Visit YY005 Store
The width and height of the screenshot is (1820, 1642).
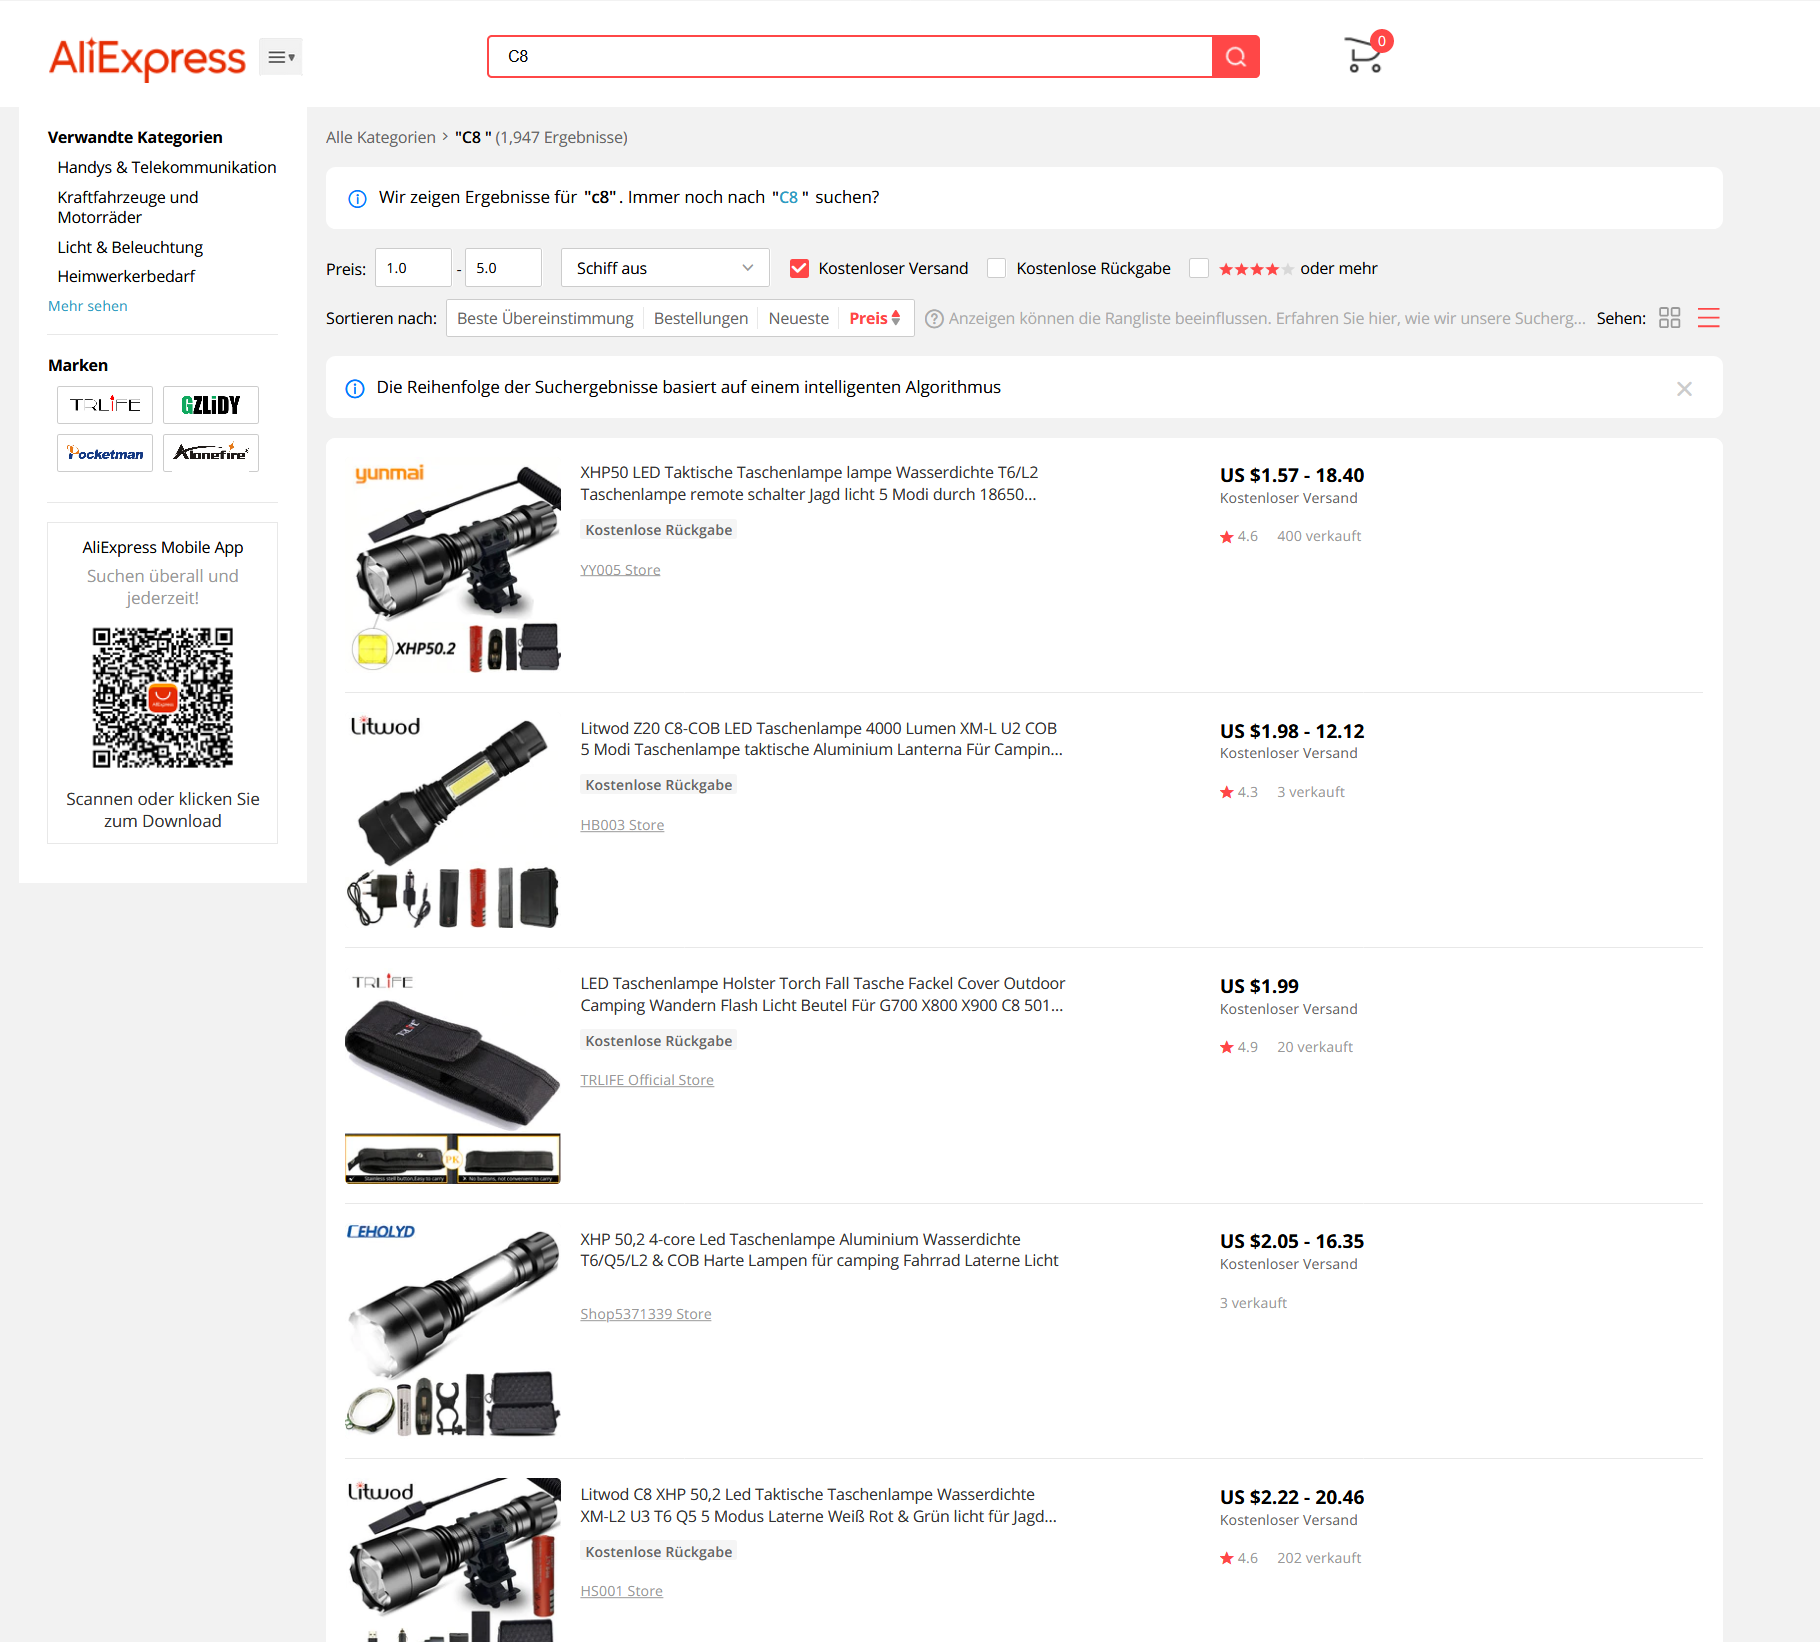pos(620,570)
